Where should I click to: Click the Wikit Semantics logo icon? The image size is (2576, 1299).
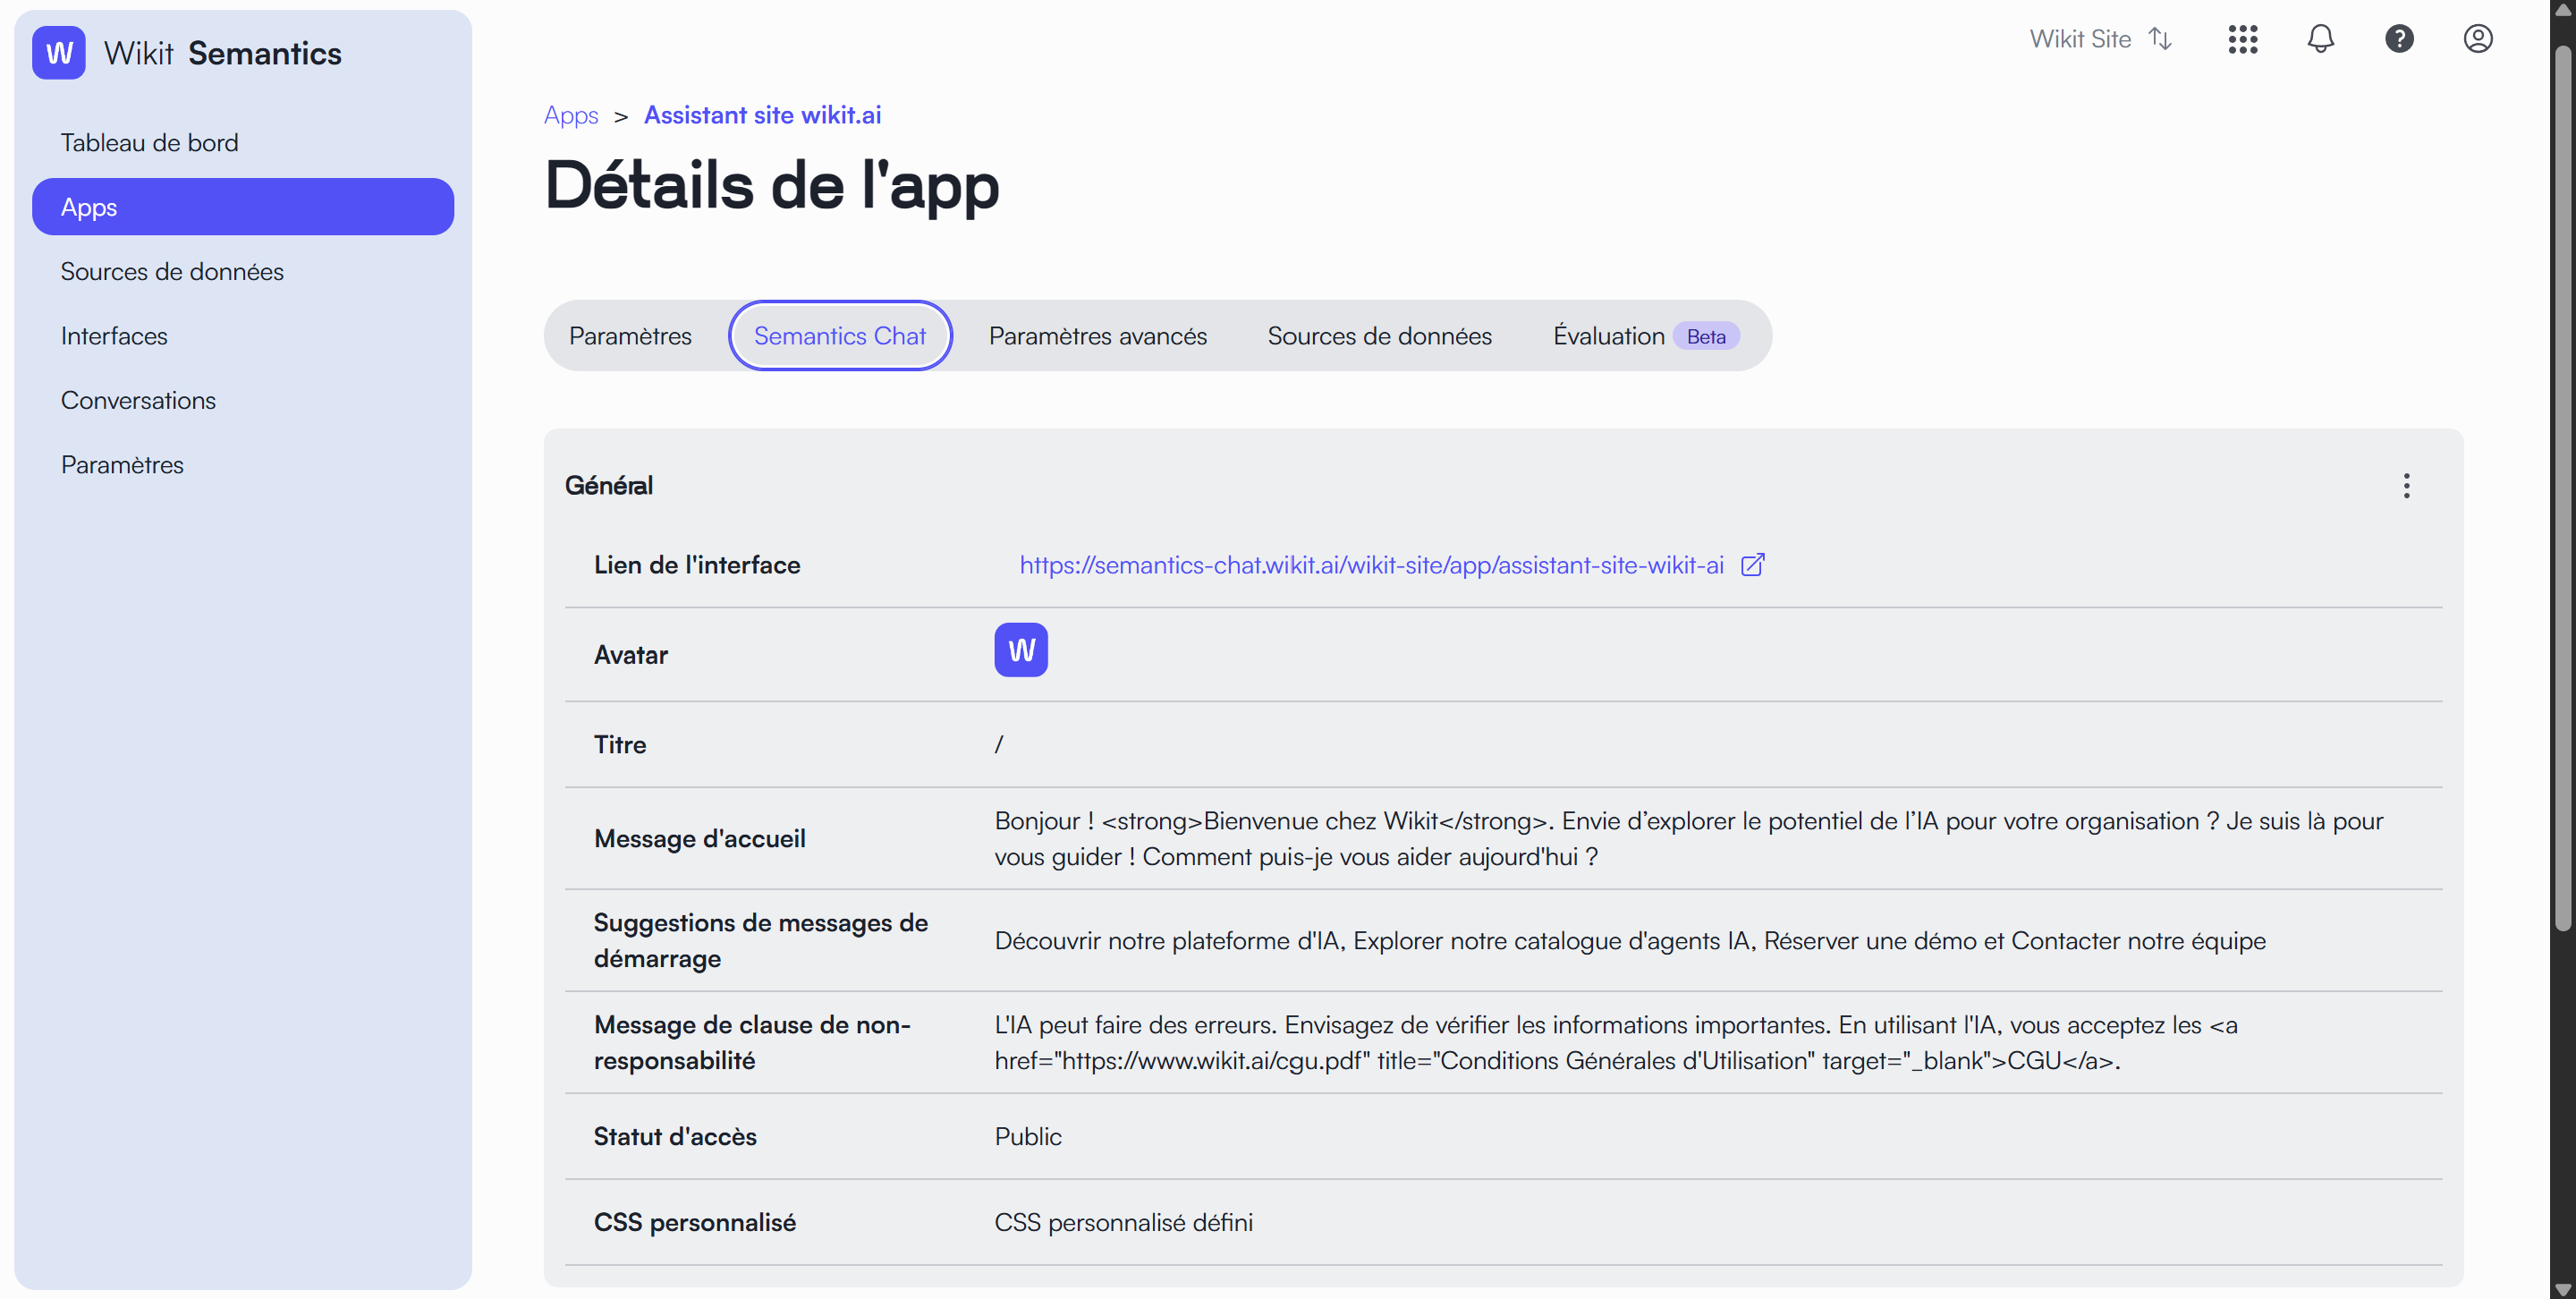click(x=59, y=53)
